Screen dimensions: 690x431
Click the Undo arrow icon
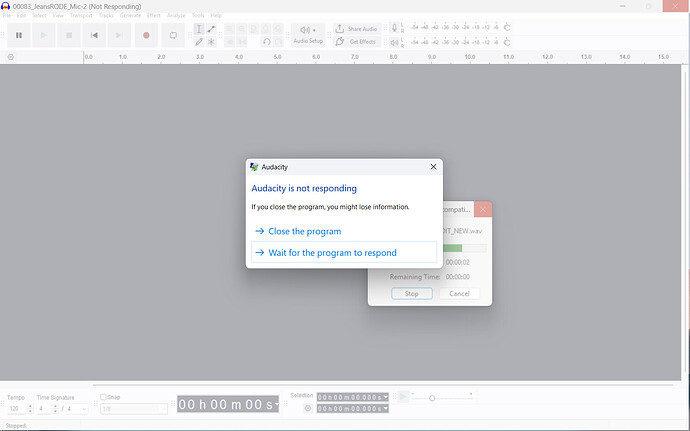266,42
